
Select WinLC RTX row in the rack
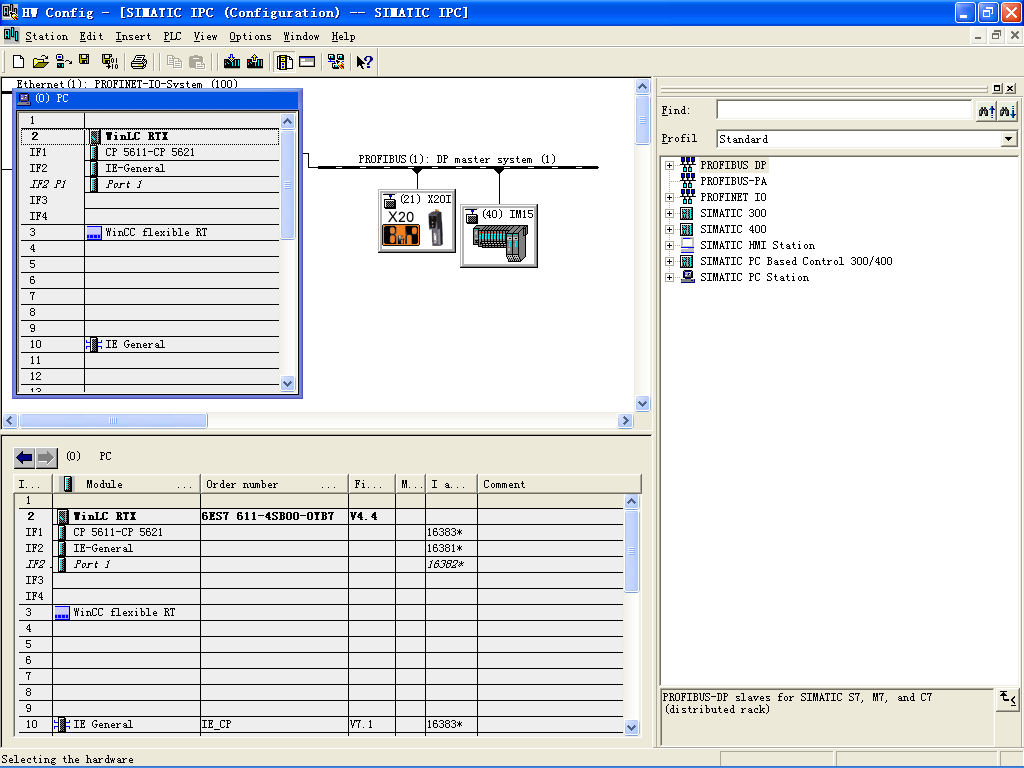[x=150, y=136]
